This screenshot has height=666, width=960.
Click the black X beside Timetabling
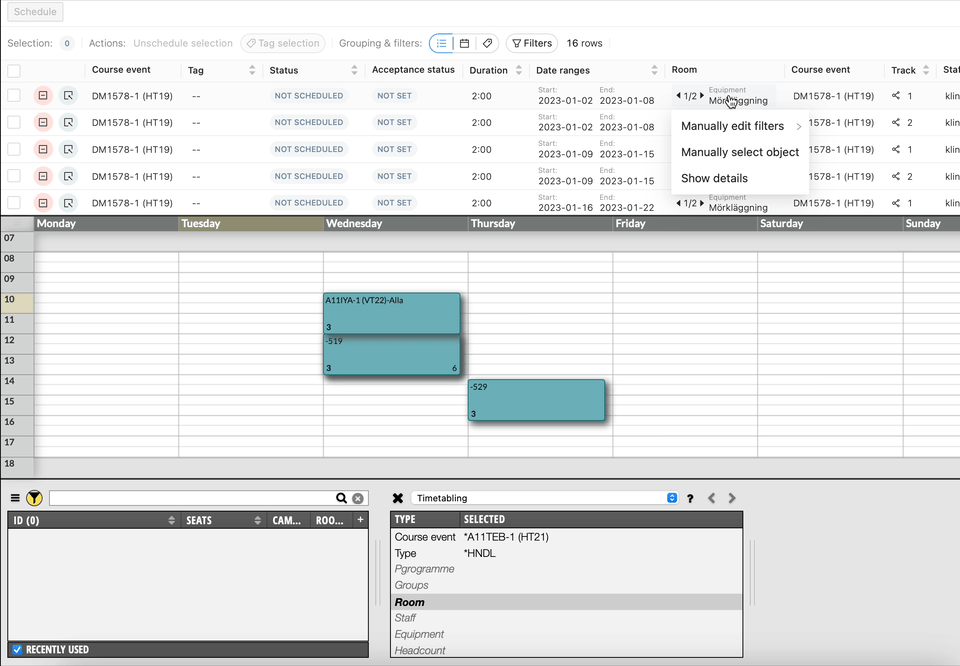[398, 498]
